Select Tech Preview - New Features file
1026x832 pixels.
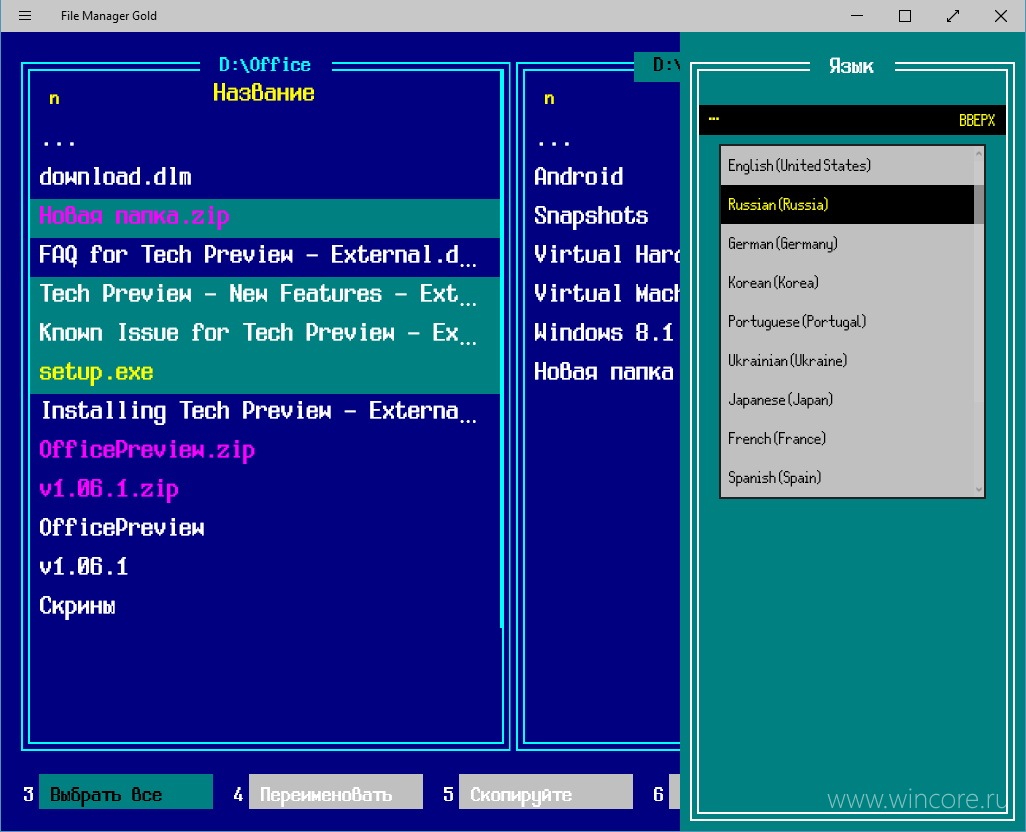pyautogui.click(x=264, y=294)
